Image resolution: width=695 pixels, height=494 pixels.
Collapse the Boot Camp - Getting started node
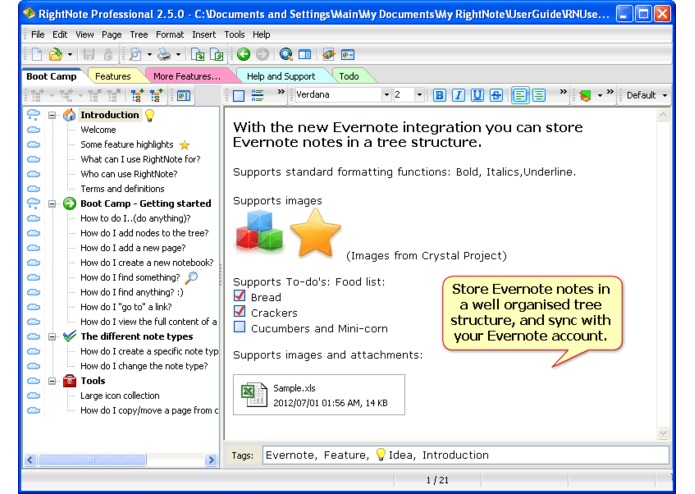point(52,204)
